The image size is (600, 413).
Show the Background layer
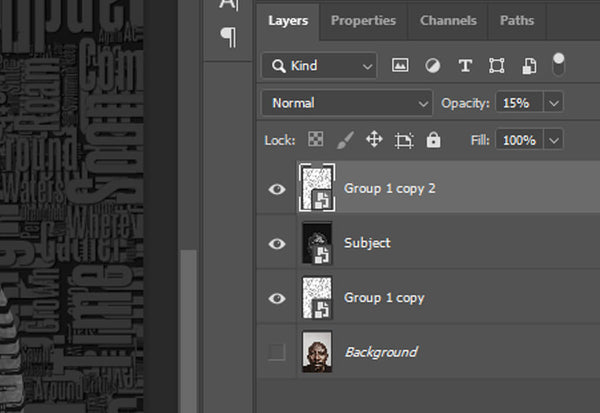(x=278, y=352)
